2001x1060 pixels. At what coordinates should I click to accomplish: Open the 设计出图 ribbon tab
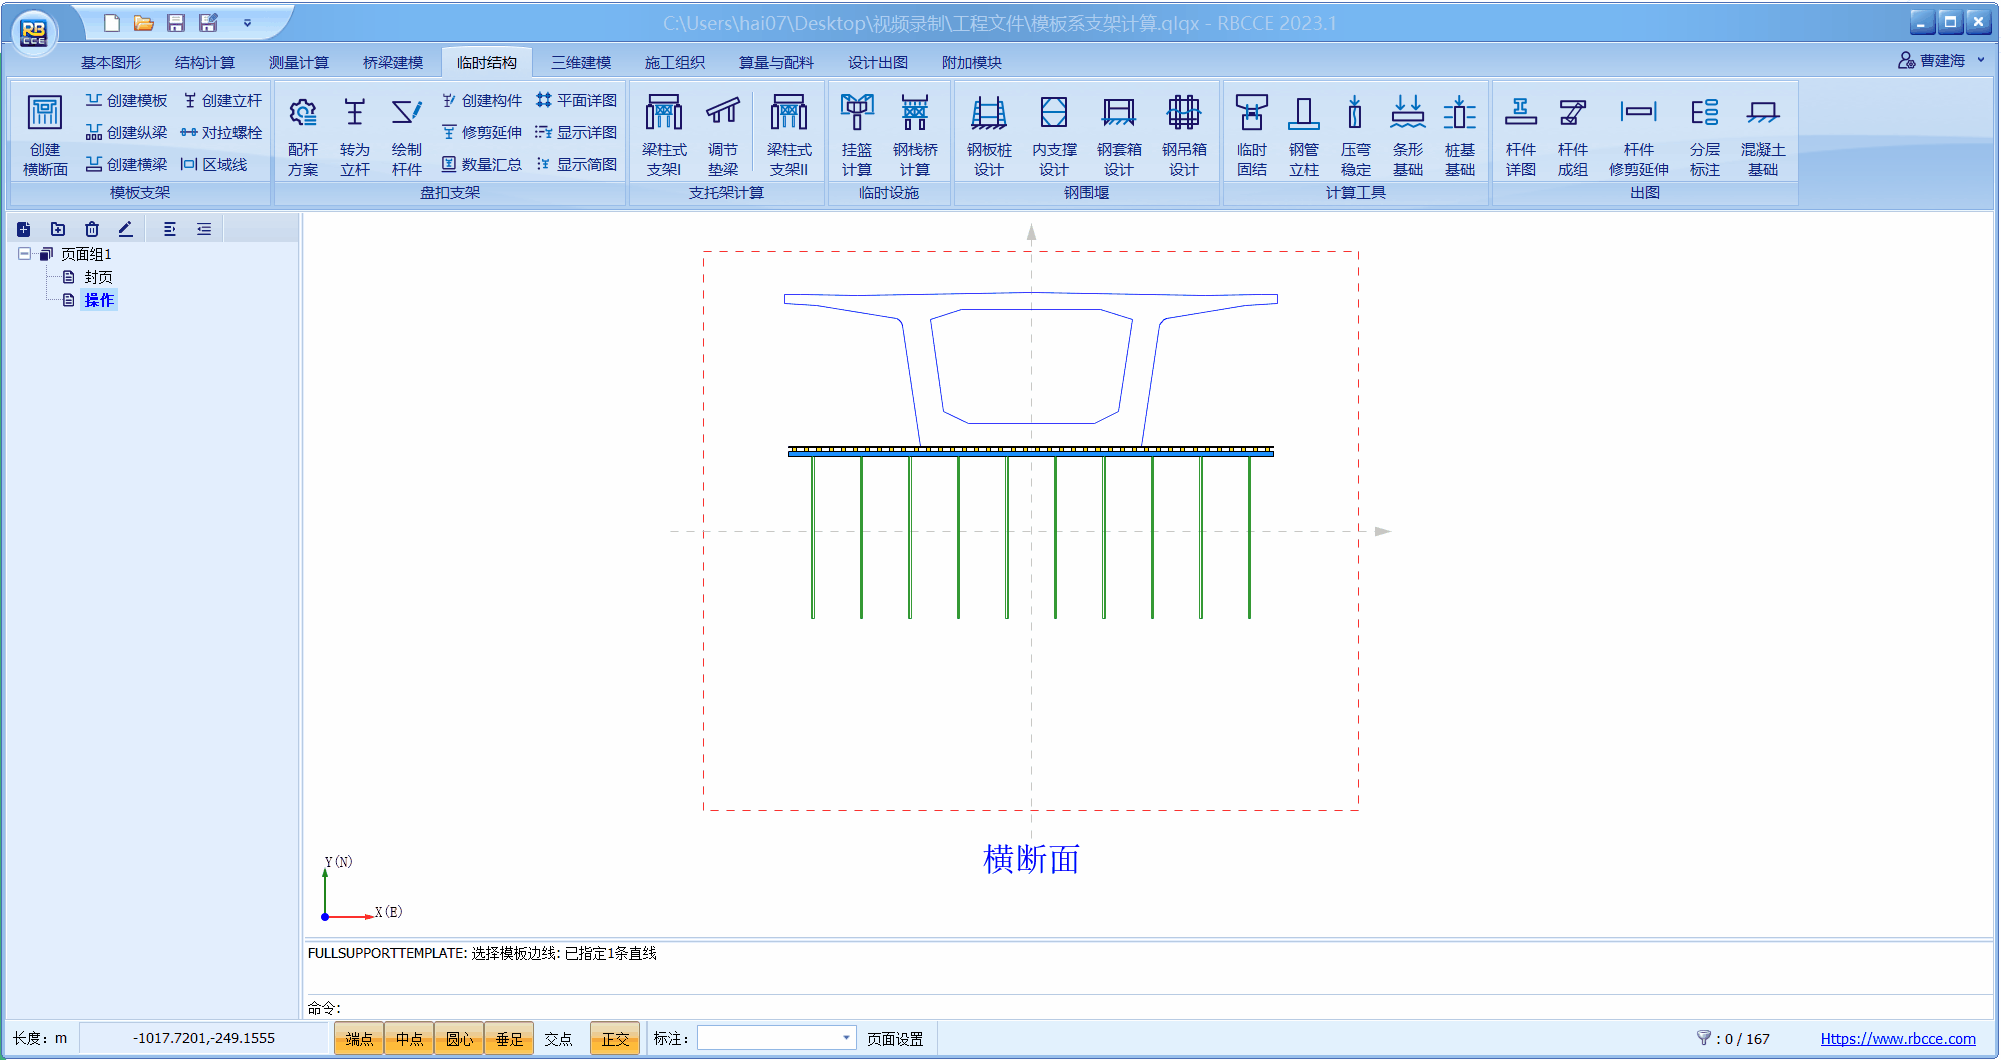877,62
